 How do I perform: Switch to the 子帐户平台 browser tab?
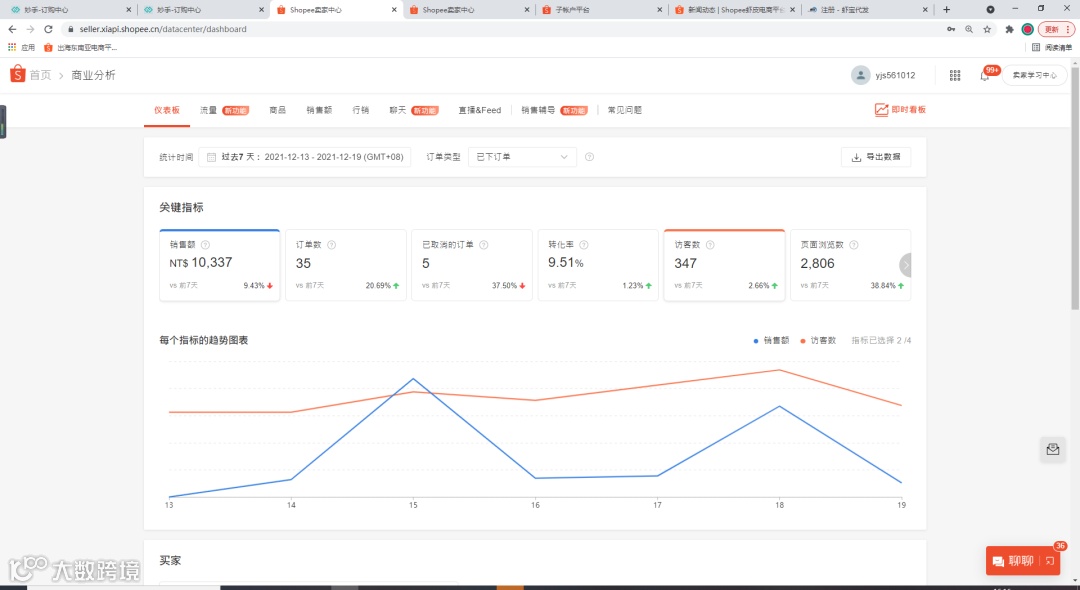click(x=602, y=10)
